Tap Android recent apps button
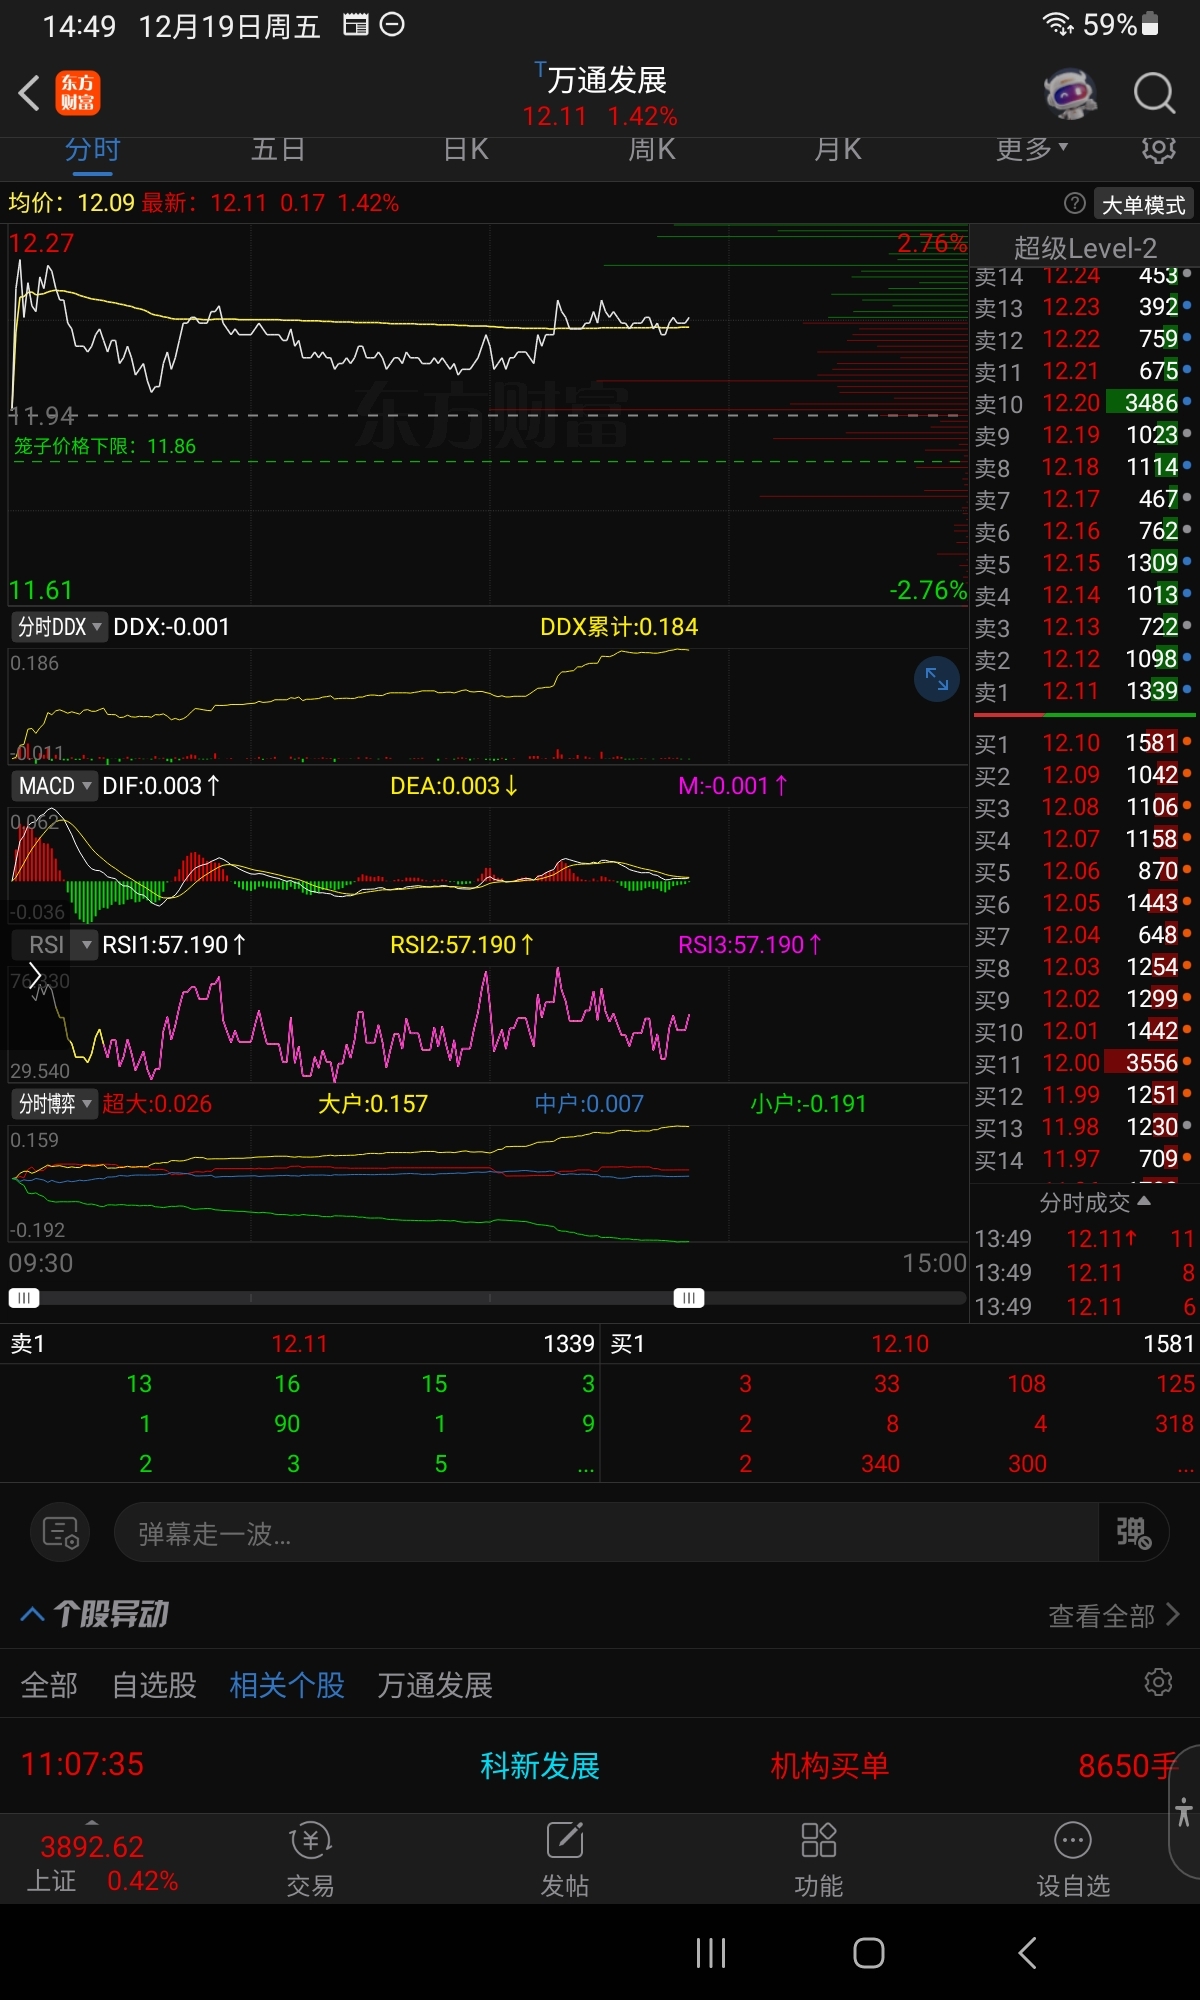 [711, 1953]
